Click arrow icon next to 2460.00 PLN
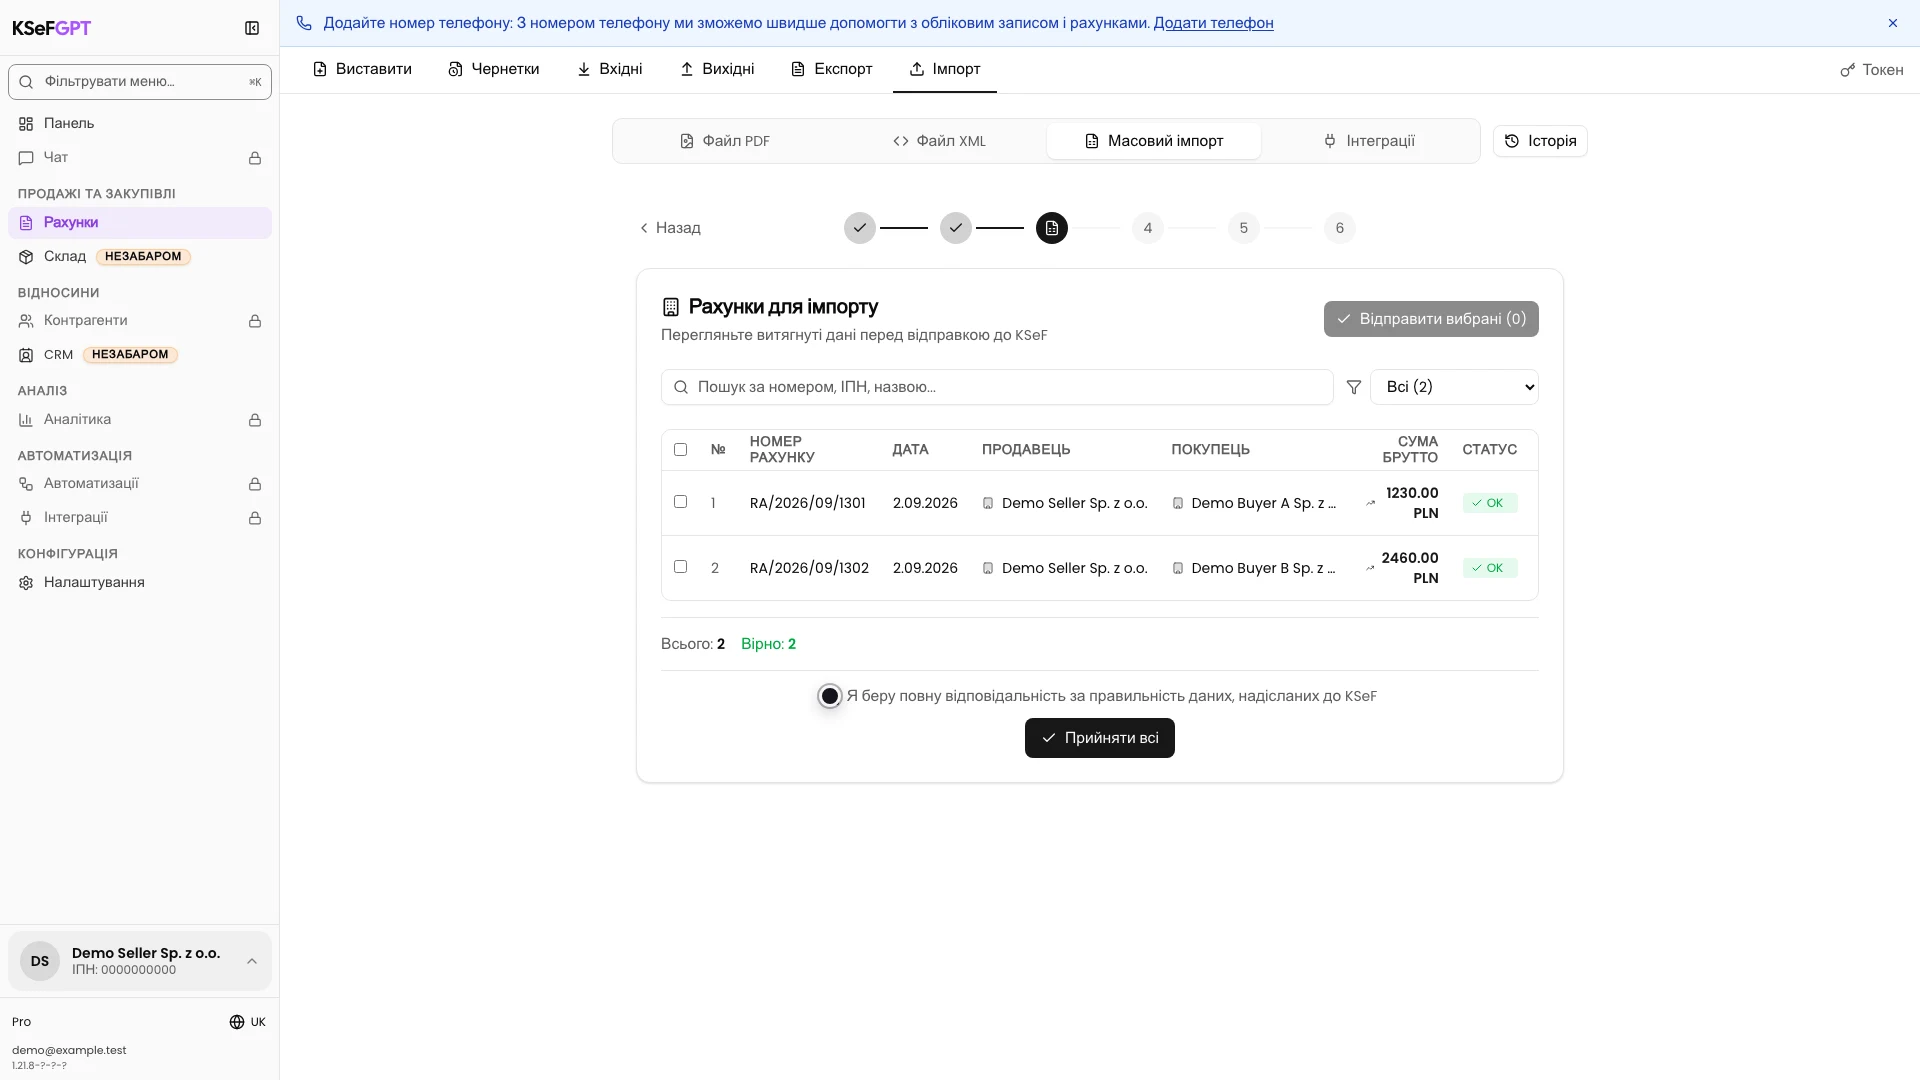This screenshot has width=1920, height=1080. pyautogui.click(x=1370, y=568)
